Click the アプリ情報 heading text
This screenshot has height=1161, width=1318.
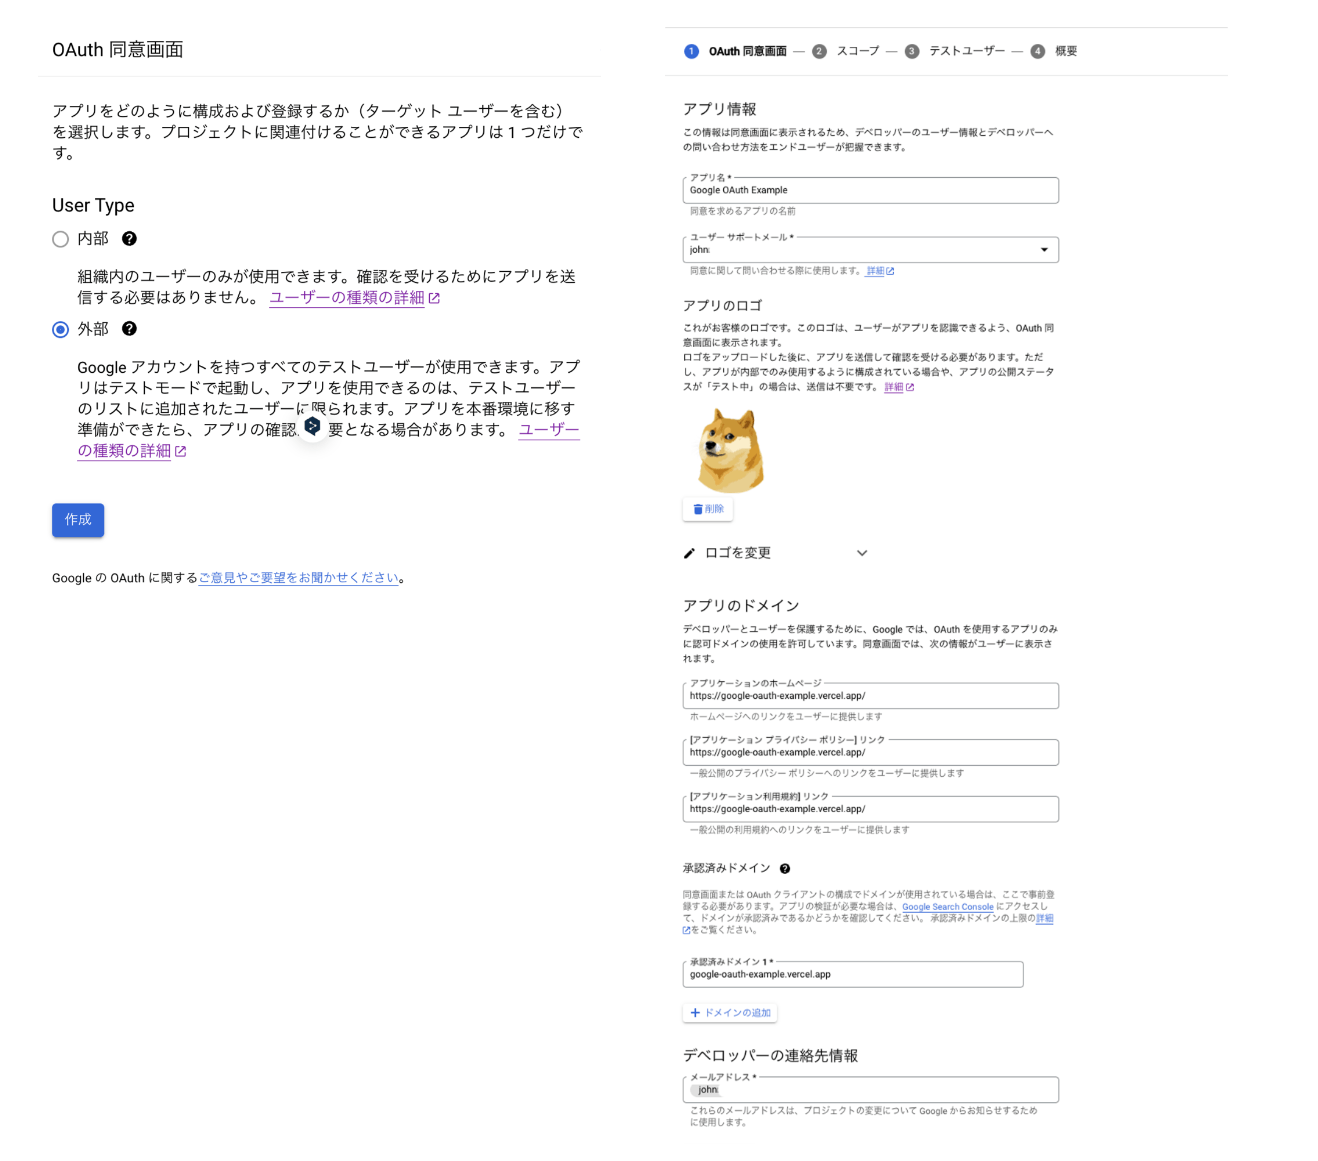click(719, 109)
